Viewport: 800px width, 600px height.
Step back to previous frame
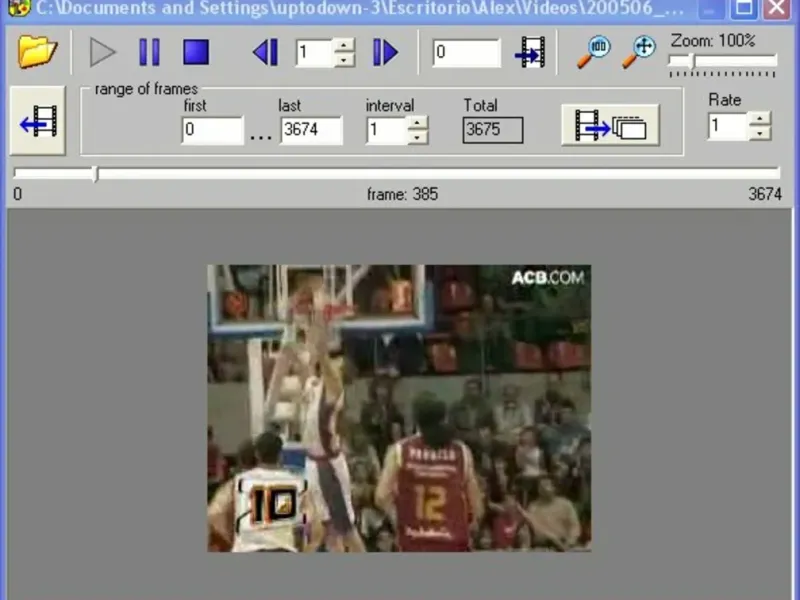266,52
